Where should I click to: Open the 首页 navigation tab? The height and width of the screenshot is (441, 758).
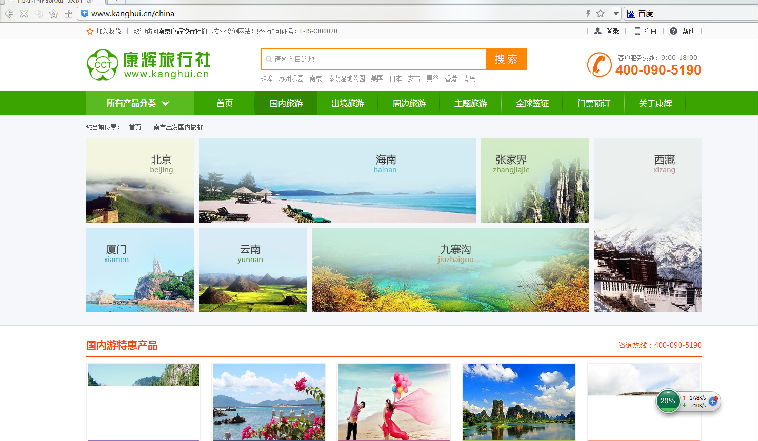pyautogui.click(x=224, y=103)
